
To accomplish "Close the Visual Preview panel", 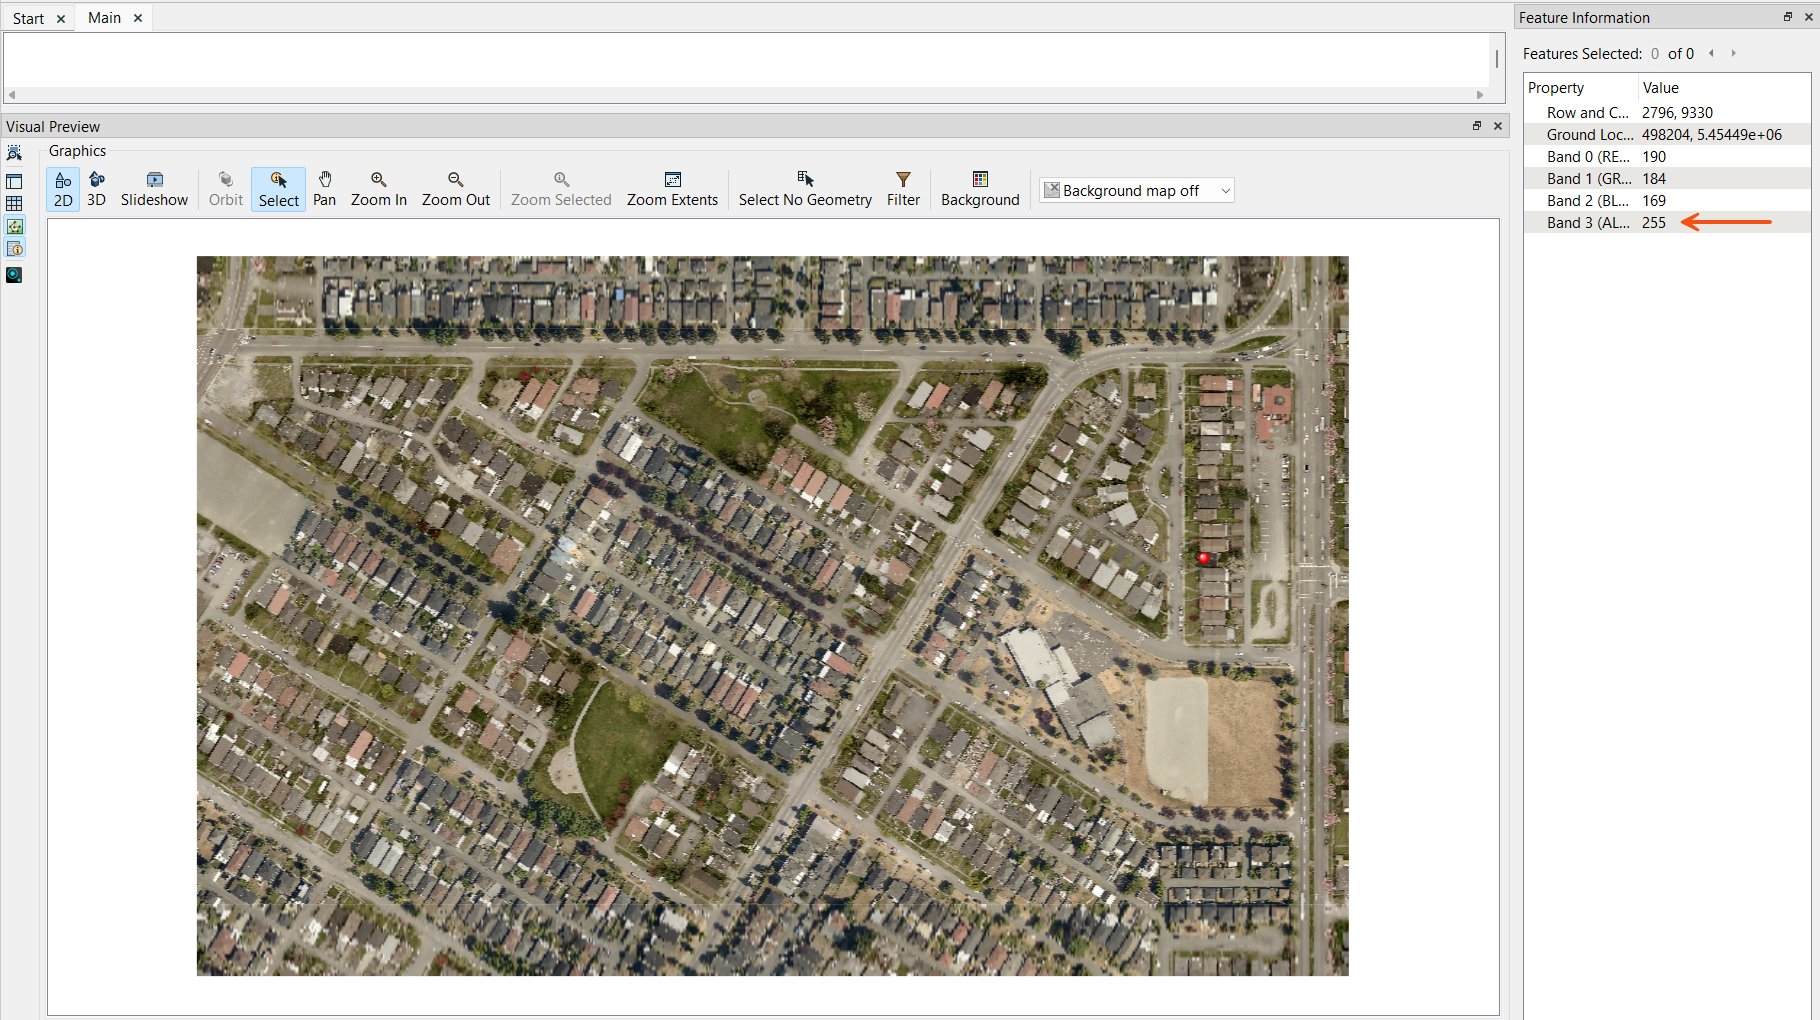I will 1497,126.
